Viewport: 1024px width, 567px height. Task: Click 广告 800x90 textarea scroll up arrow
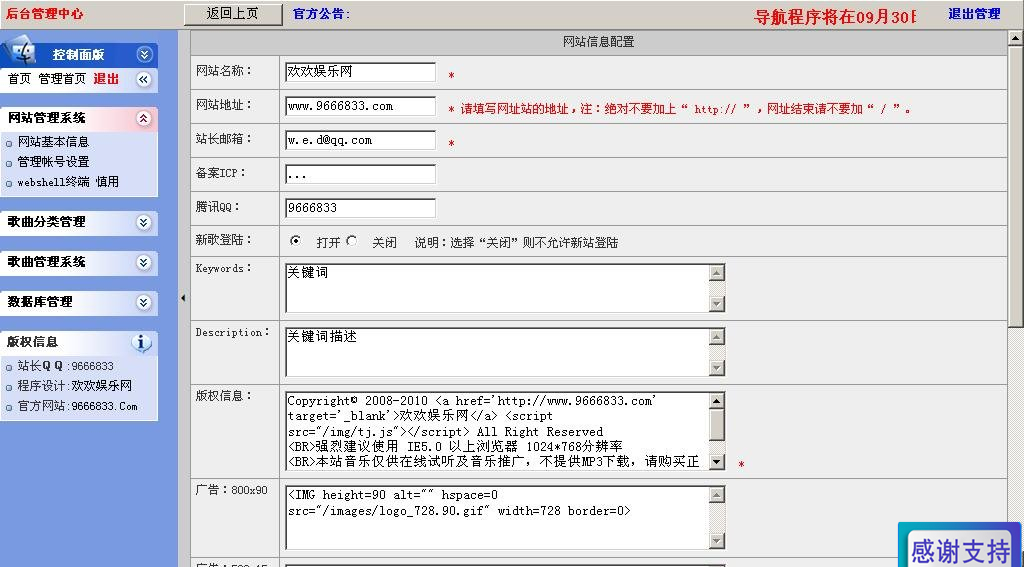tap(717, 494)
